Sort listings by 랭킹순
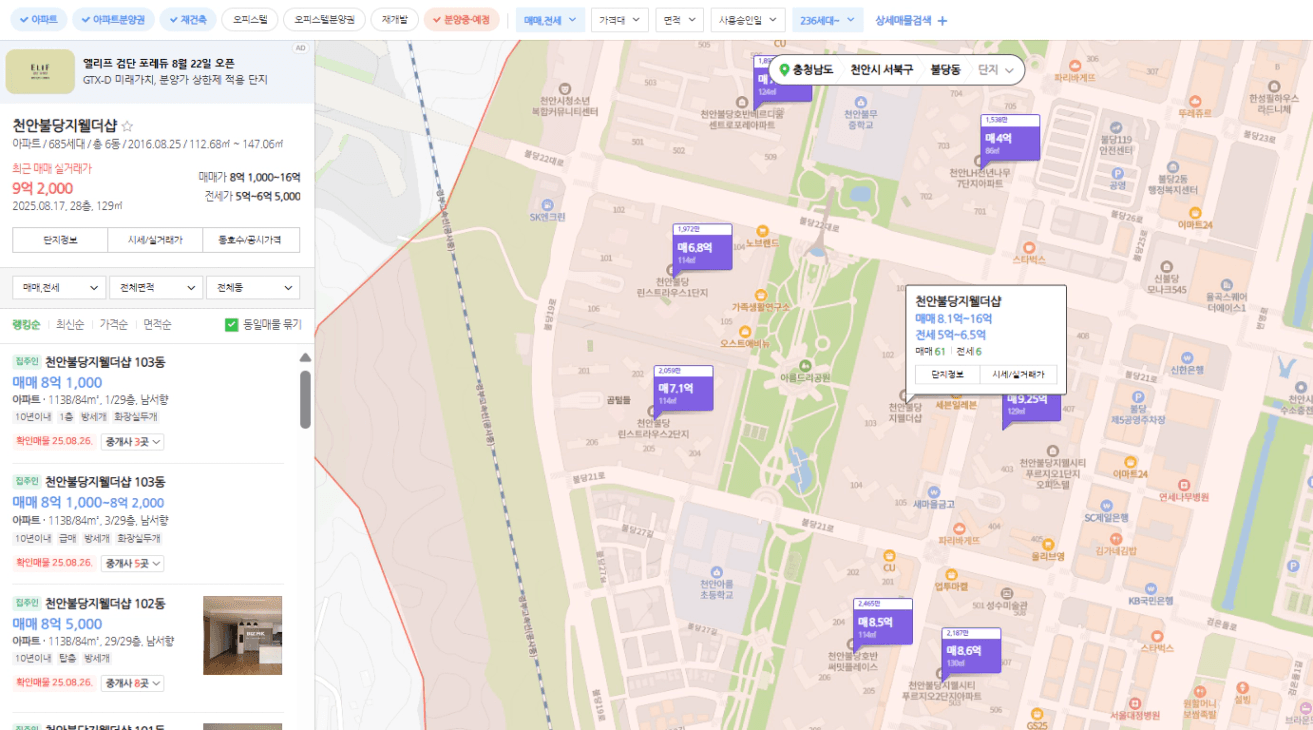The image size is (1313, 730). 26,324
